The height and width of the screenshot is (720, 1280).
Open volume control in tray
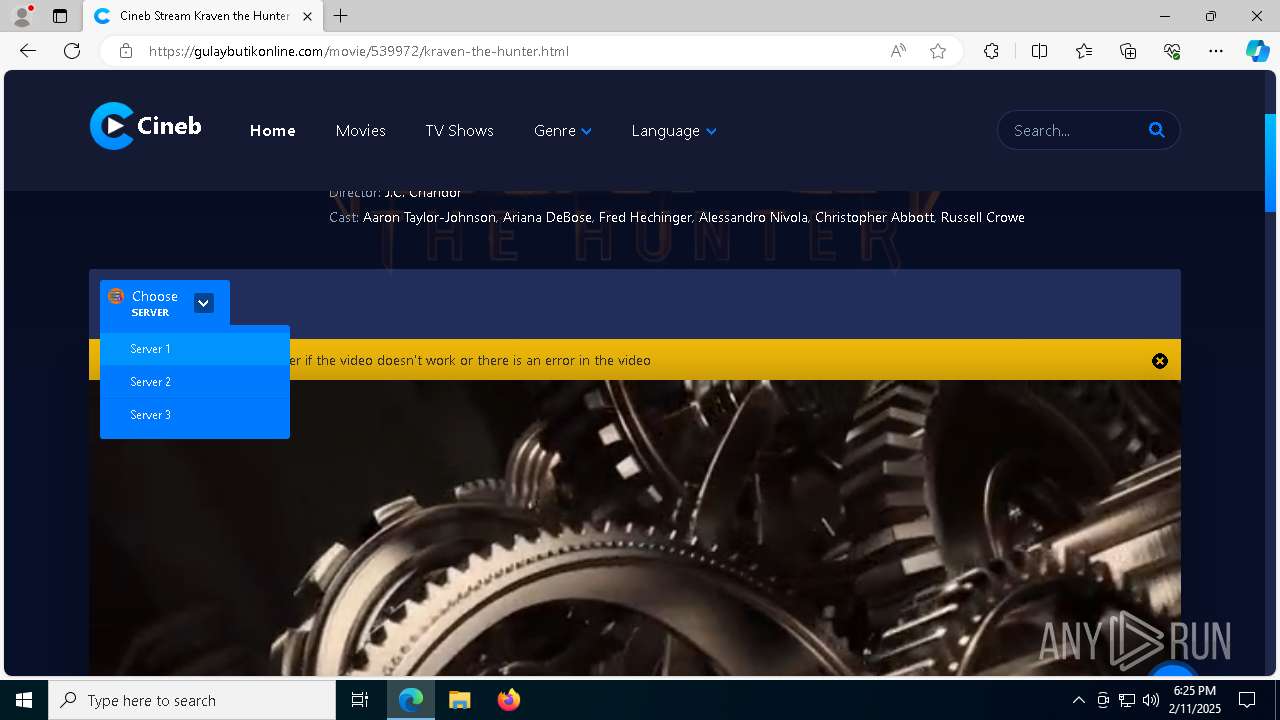tap(1151, 700)
